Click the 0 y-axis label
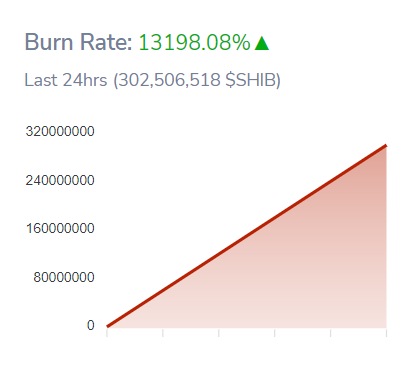 point(91,325)
